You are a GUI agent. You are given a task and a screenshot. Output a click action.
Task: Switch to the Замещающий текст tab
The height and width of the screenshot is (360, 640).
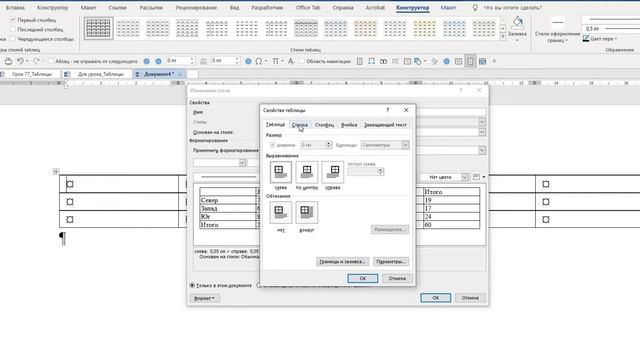click(385, 124)
